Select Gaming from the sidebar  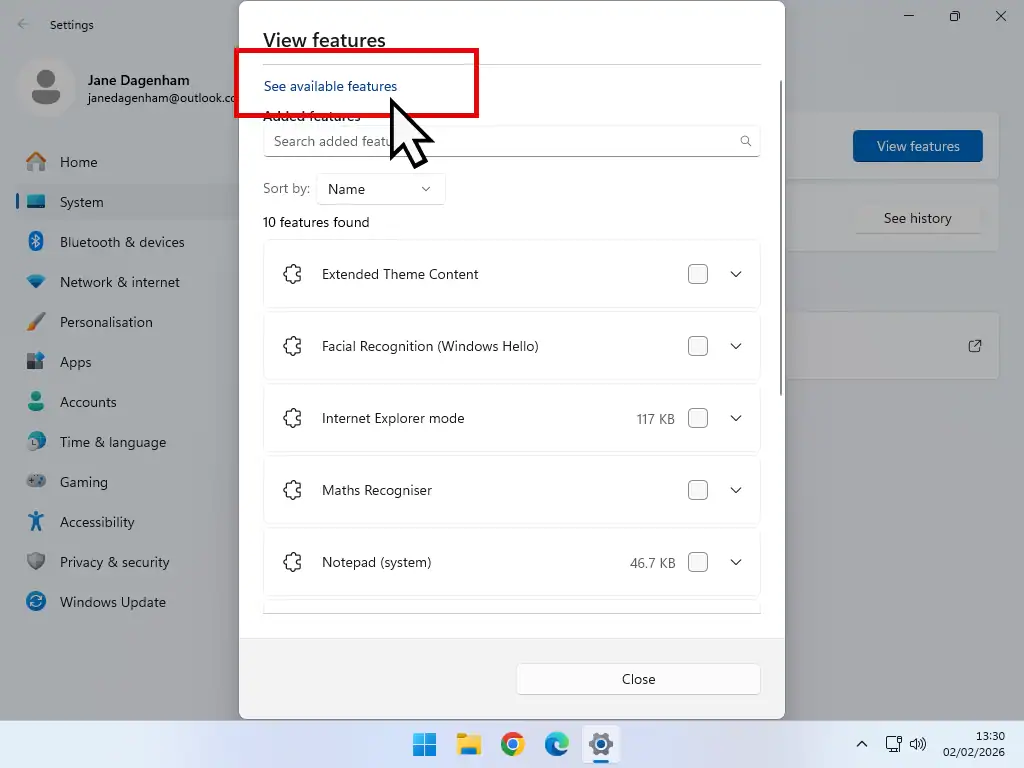click(x=84, y=482)
